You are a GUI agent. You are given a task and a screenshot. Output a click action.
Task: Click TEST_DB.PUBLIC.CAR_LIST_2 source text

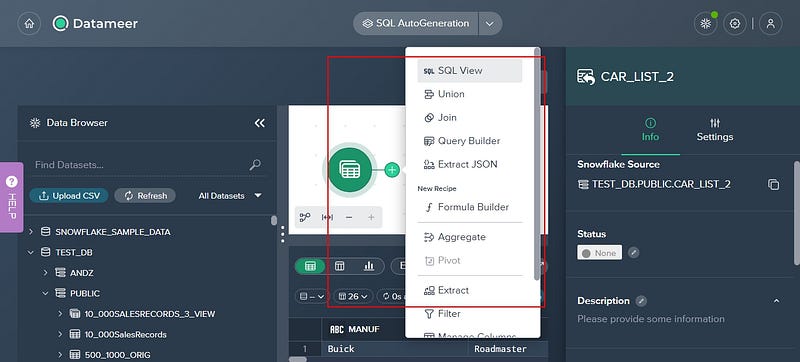(661, 185)
